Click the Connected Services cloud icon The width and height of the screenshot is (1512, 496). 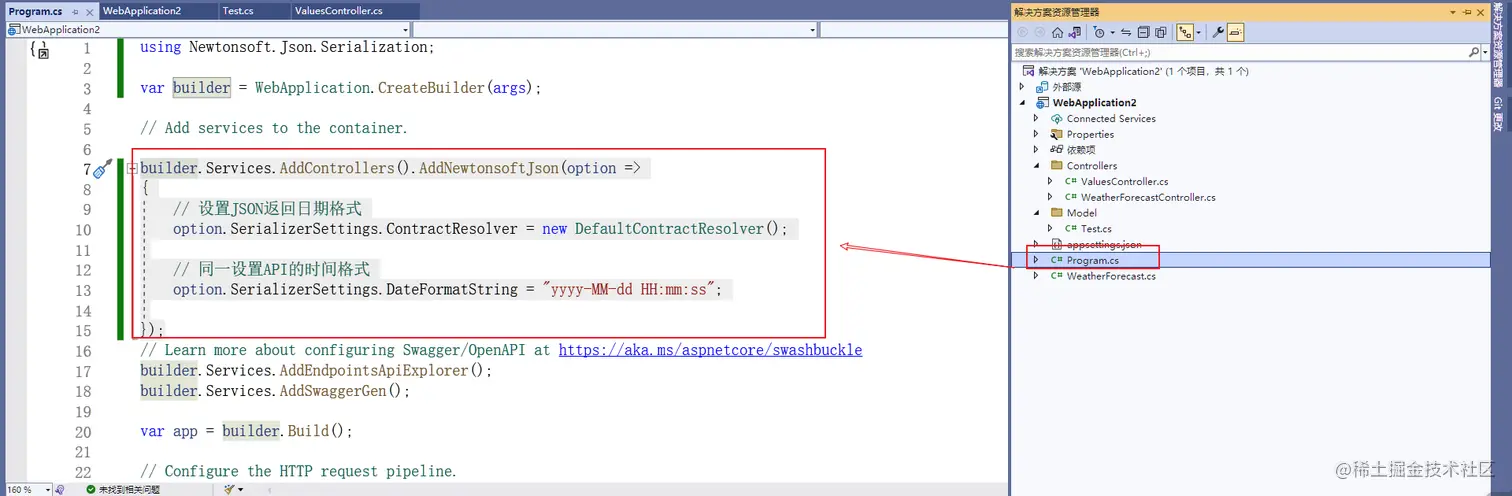pyautogui.click(x=1057, y=118)
